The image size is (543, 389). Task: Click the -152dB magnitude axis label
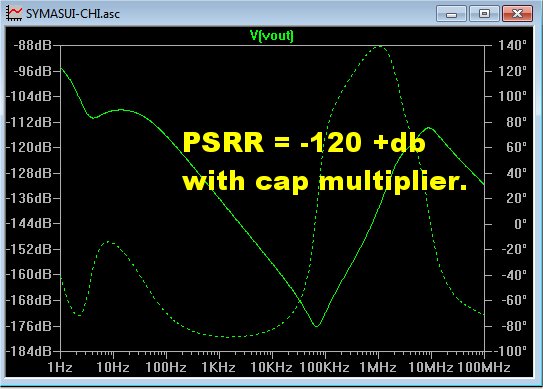click(29, 249)
